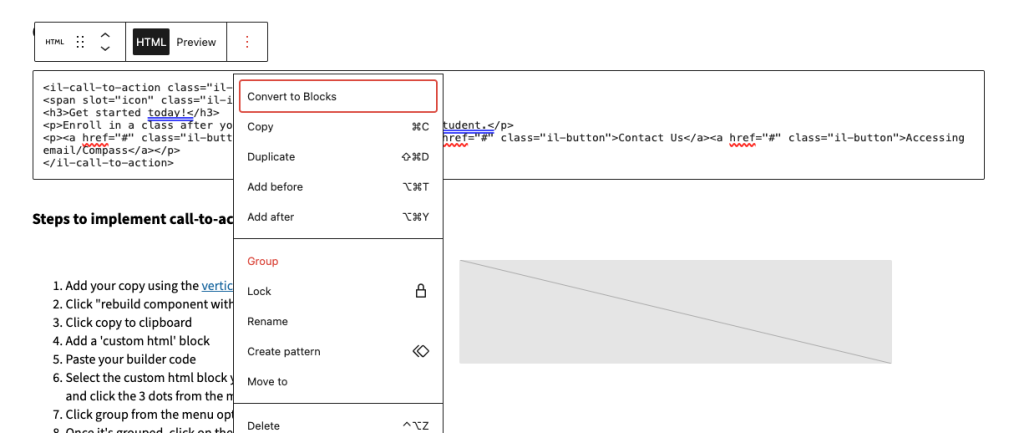Switch to the Preview tab
The width and height of the screenshot is (1024, 433).
(x=196, y=42)
